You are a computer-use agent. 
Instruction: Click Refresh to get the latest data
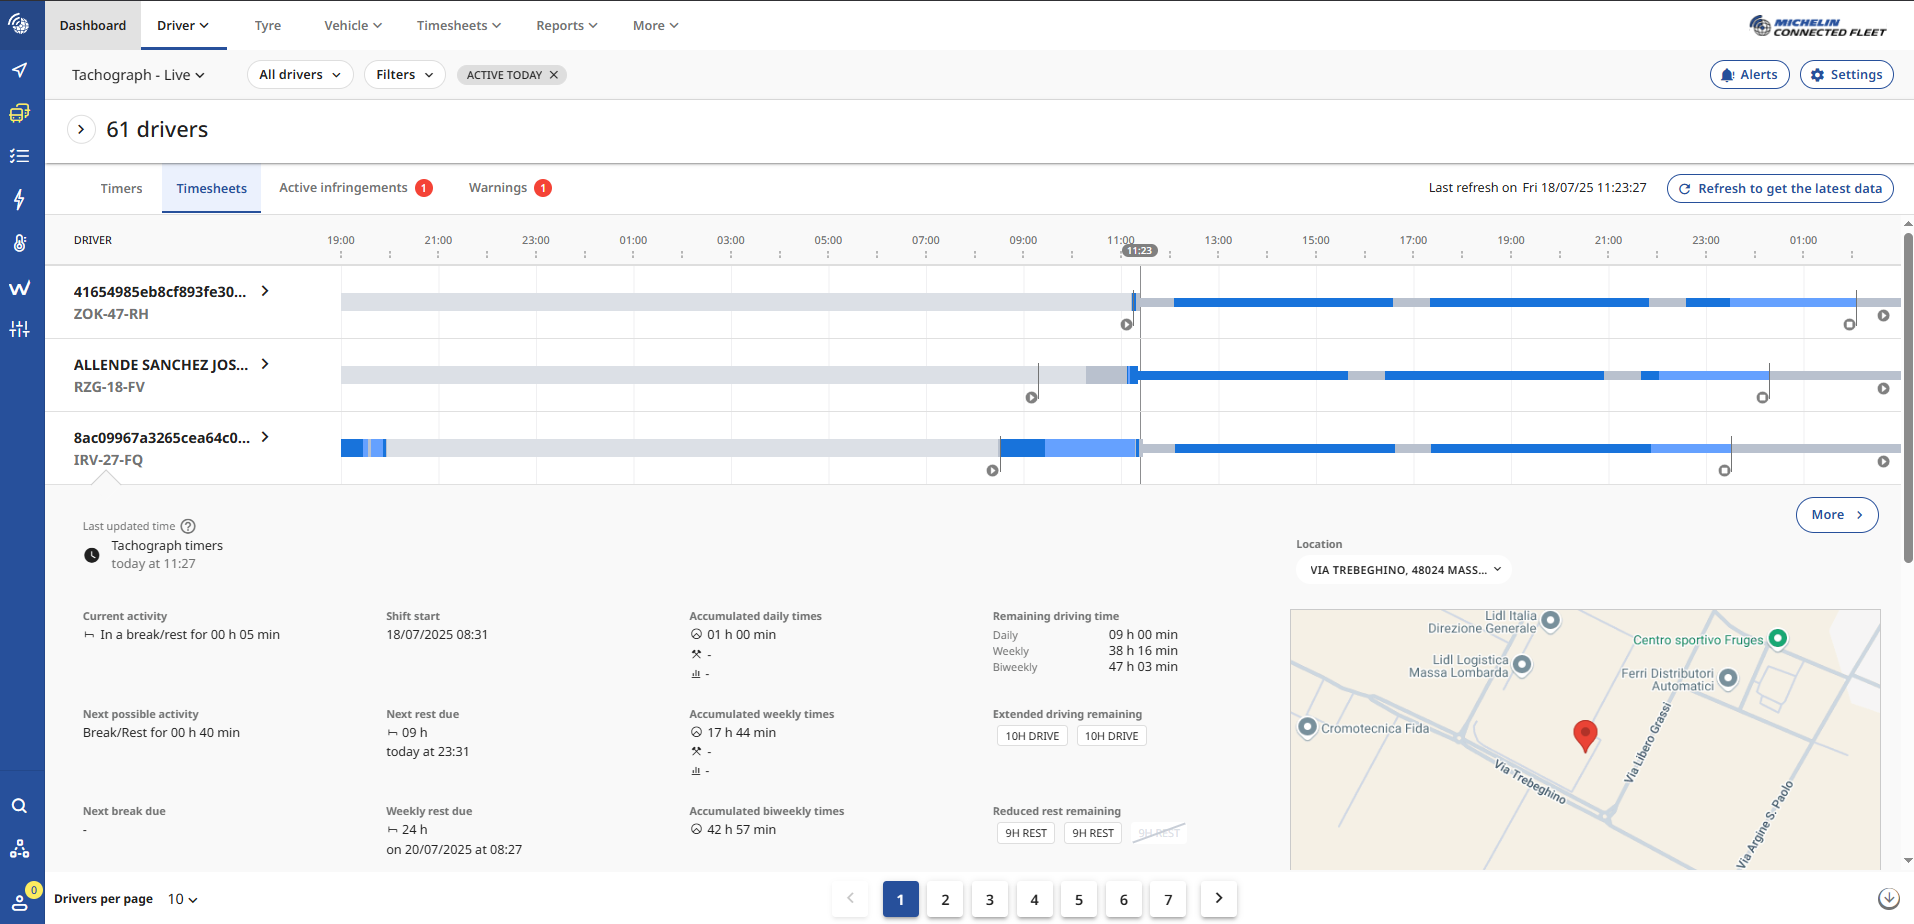(x=1779, y=188)
